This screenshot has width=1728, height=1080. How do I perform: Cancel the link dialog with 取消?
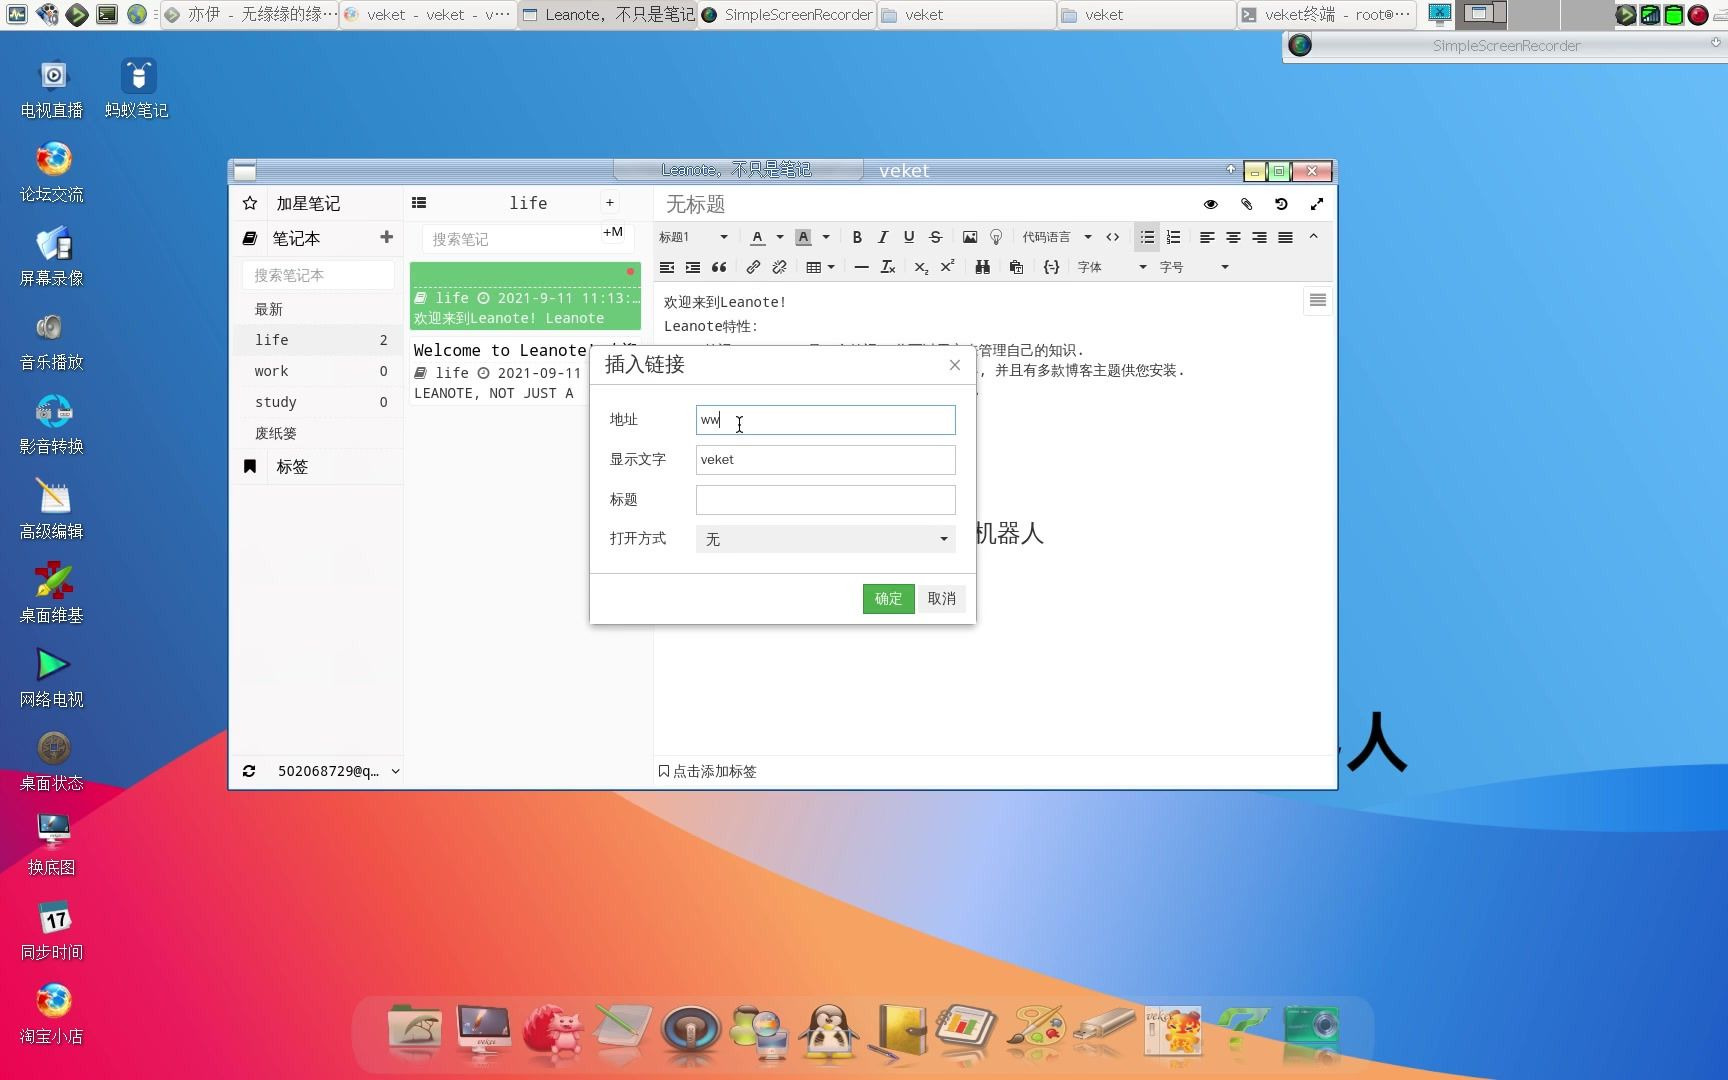(x=941, y=598)
